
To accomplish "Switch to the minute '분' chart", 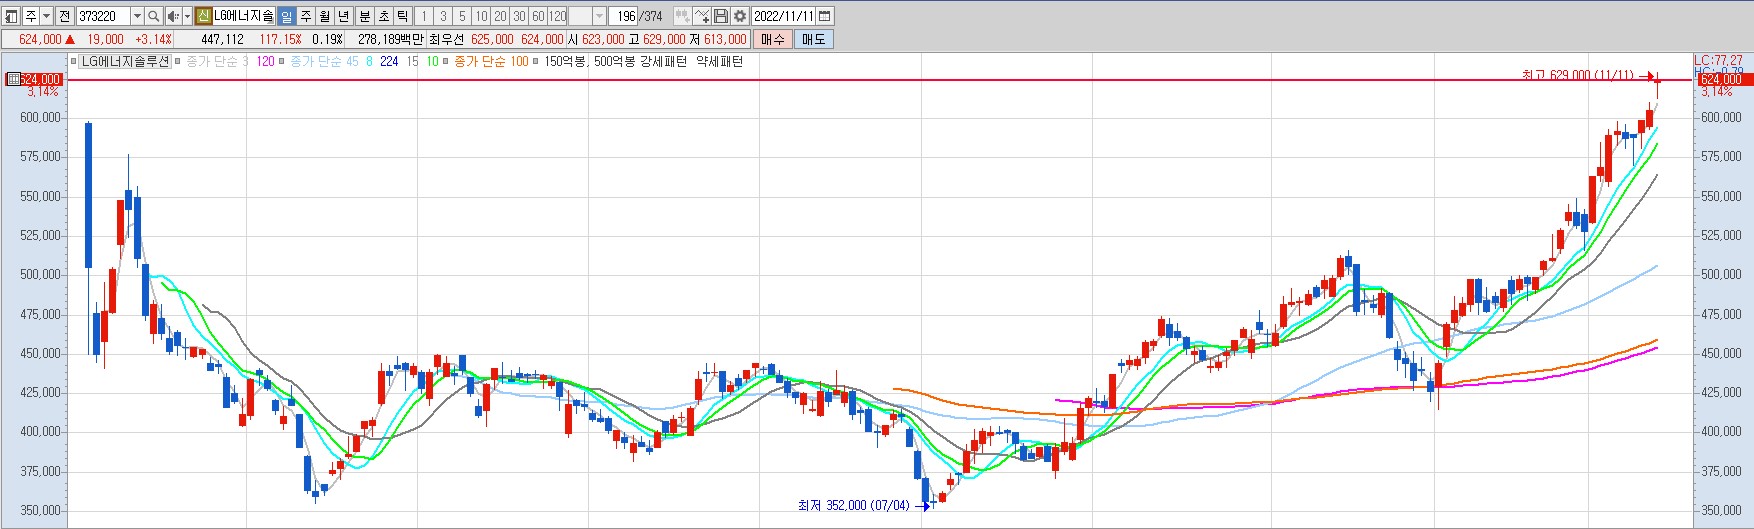I will pyautogui.click(x=364, y=16).
